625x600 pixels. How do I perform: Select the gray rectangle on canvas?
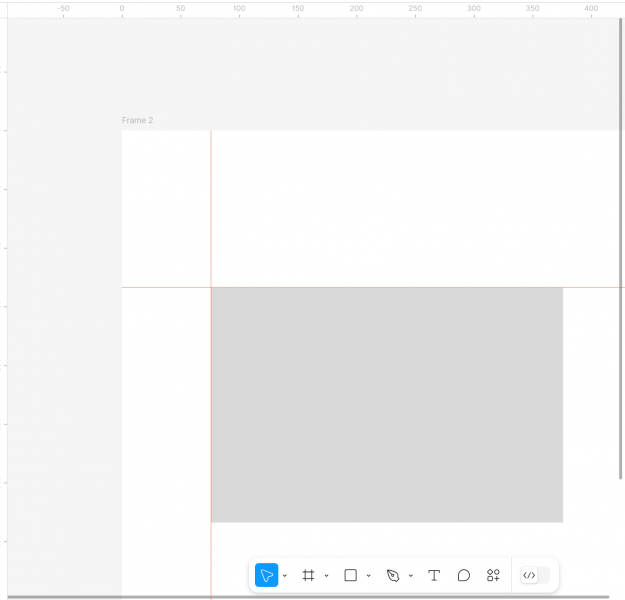pos(387,405)
